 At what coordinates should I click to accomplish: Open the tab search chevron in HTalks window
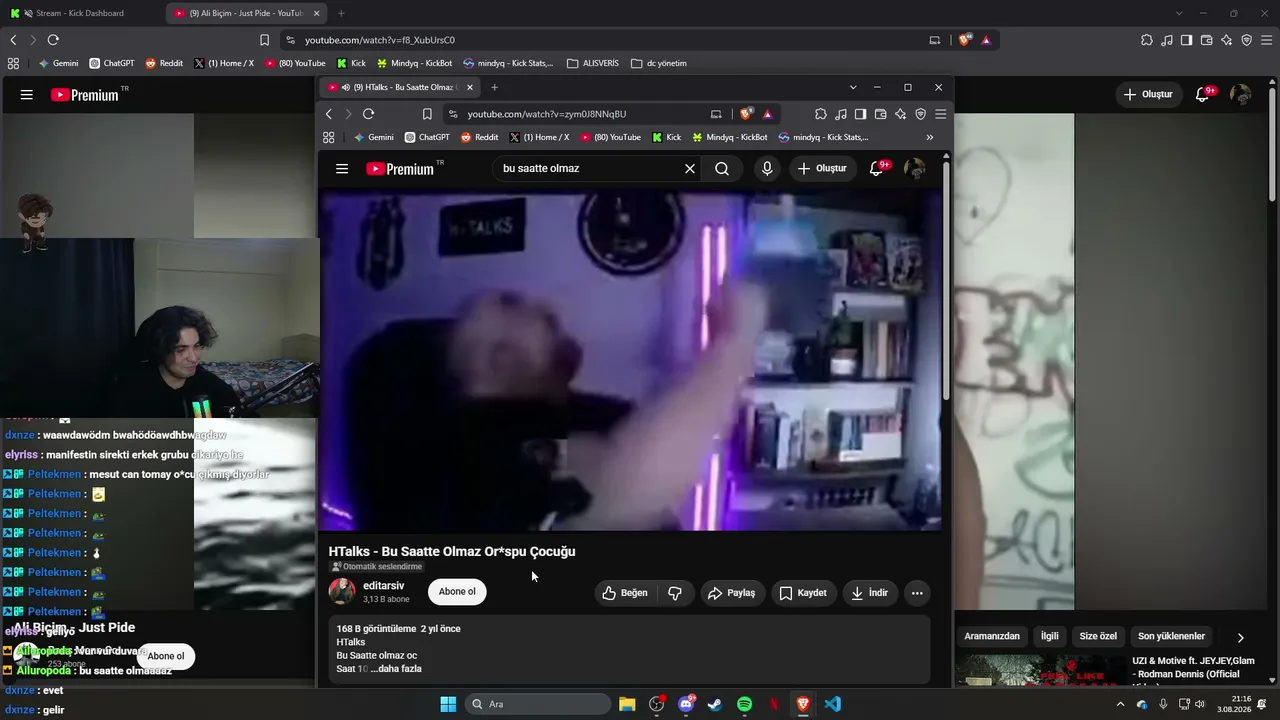coord(853,87)
